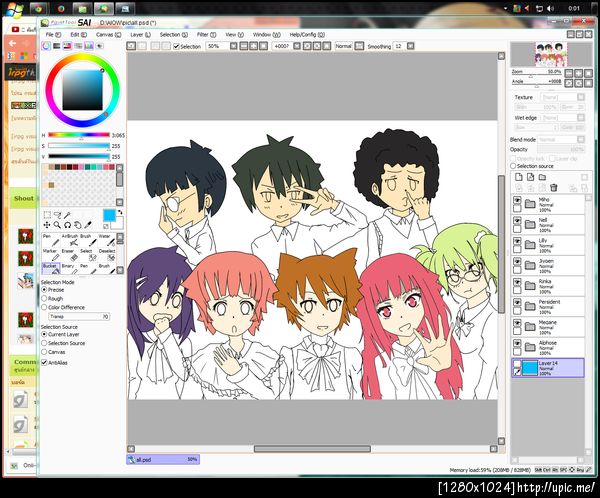Create a new linework layer
The height and width of the screenshot is (498, 600).
point(530,177)
